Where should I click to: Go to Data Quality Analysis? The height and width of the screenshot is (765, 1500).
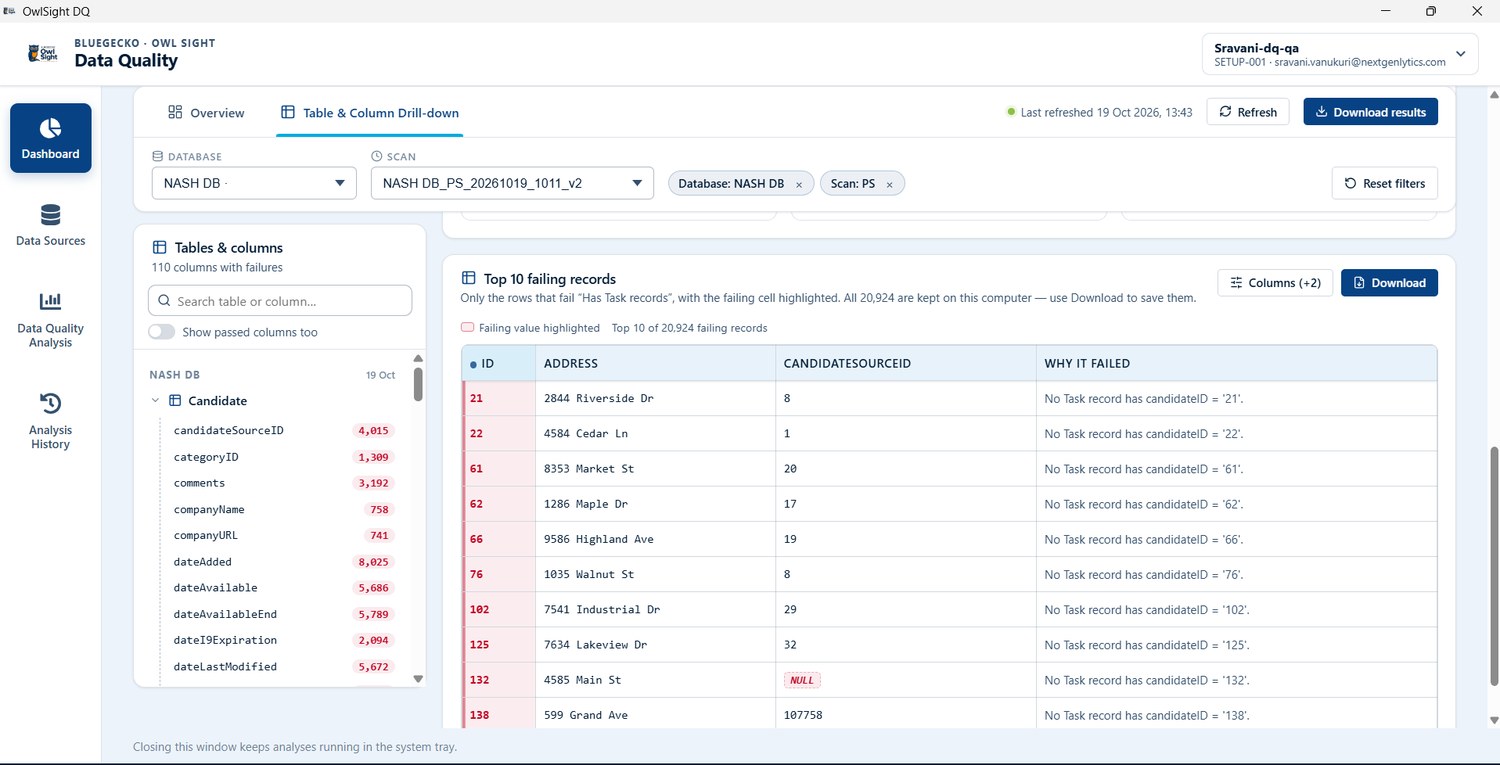coord(50,320)
